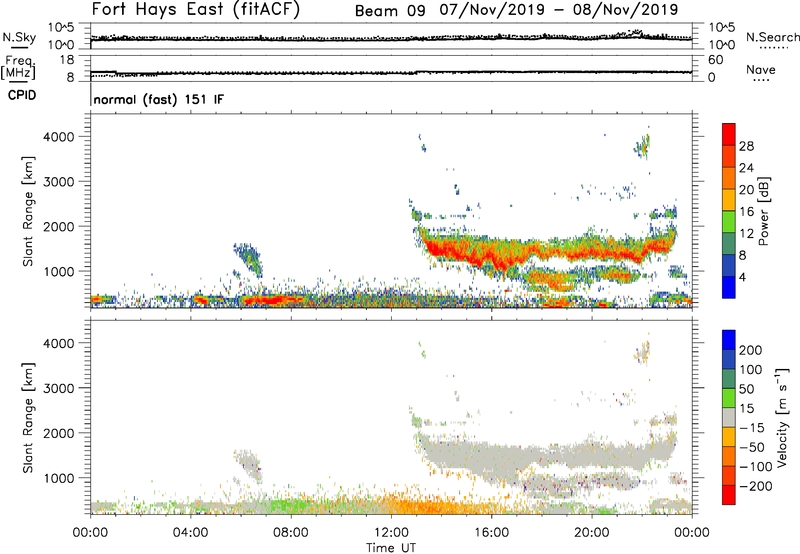This screenshot has height=554, width=800.
Task: Click the '4' tick on Power color bar
Action: pyautogui.click(x=743, y=277)
